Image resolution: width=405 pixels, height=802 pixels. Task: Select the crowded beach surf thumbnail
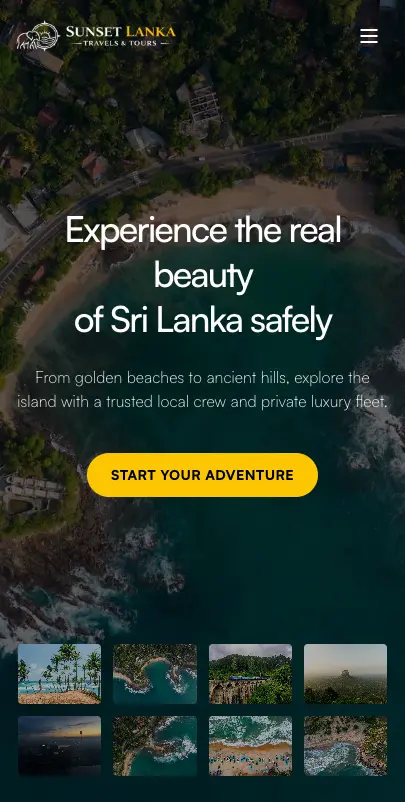coord(251,746)
